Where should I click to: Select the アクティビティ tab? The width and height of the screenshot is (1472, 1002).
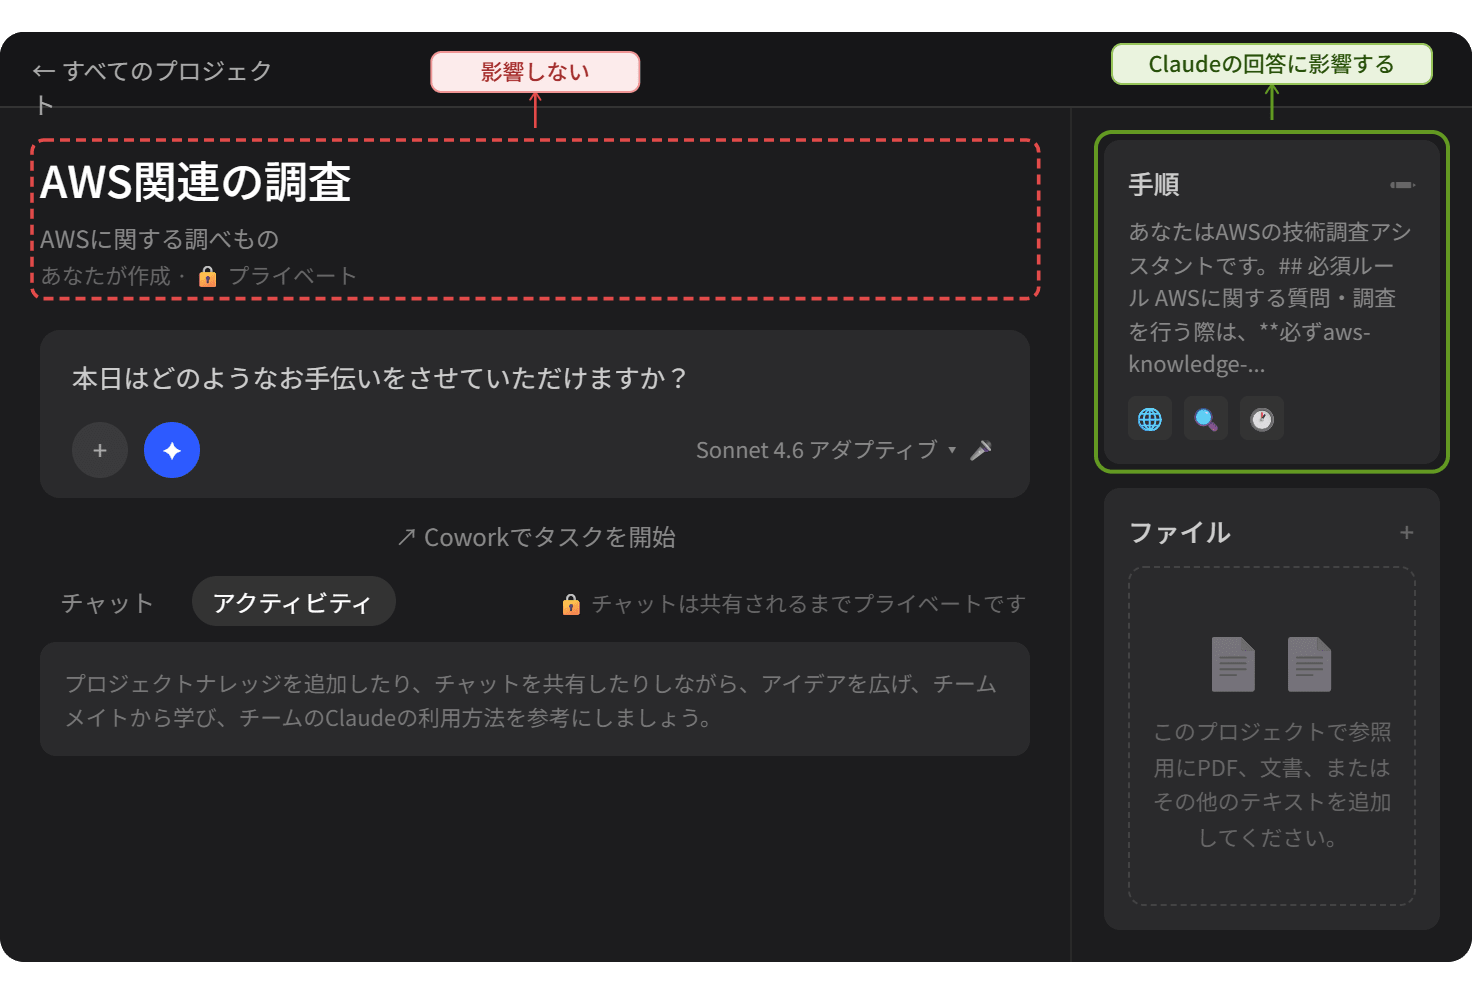293,602
